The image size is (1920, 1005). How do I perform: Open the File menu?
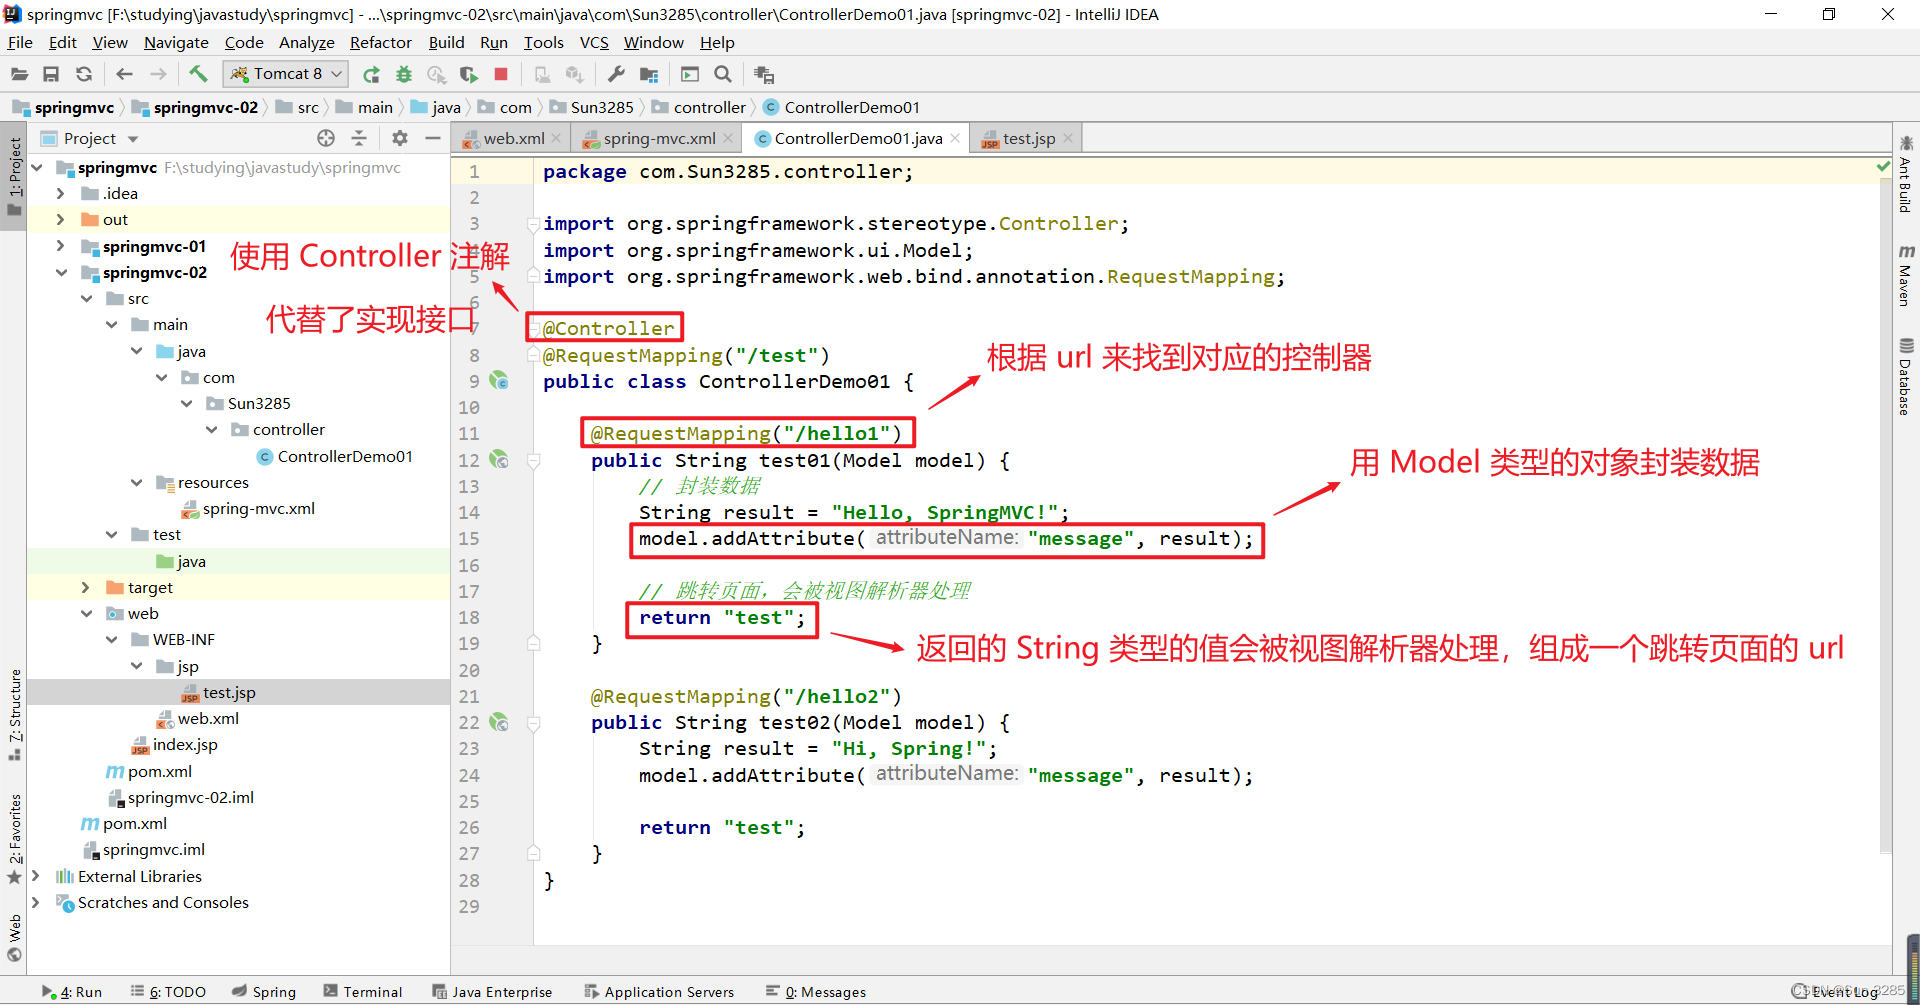(x=20, y=42)
